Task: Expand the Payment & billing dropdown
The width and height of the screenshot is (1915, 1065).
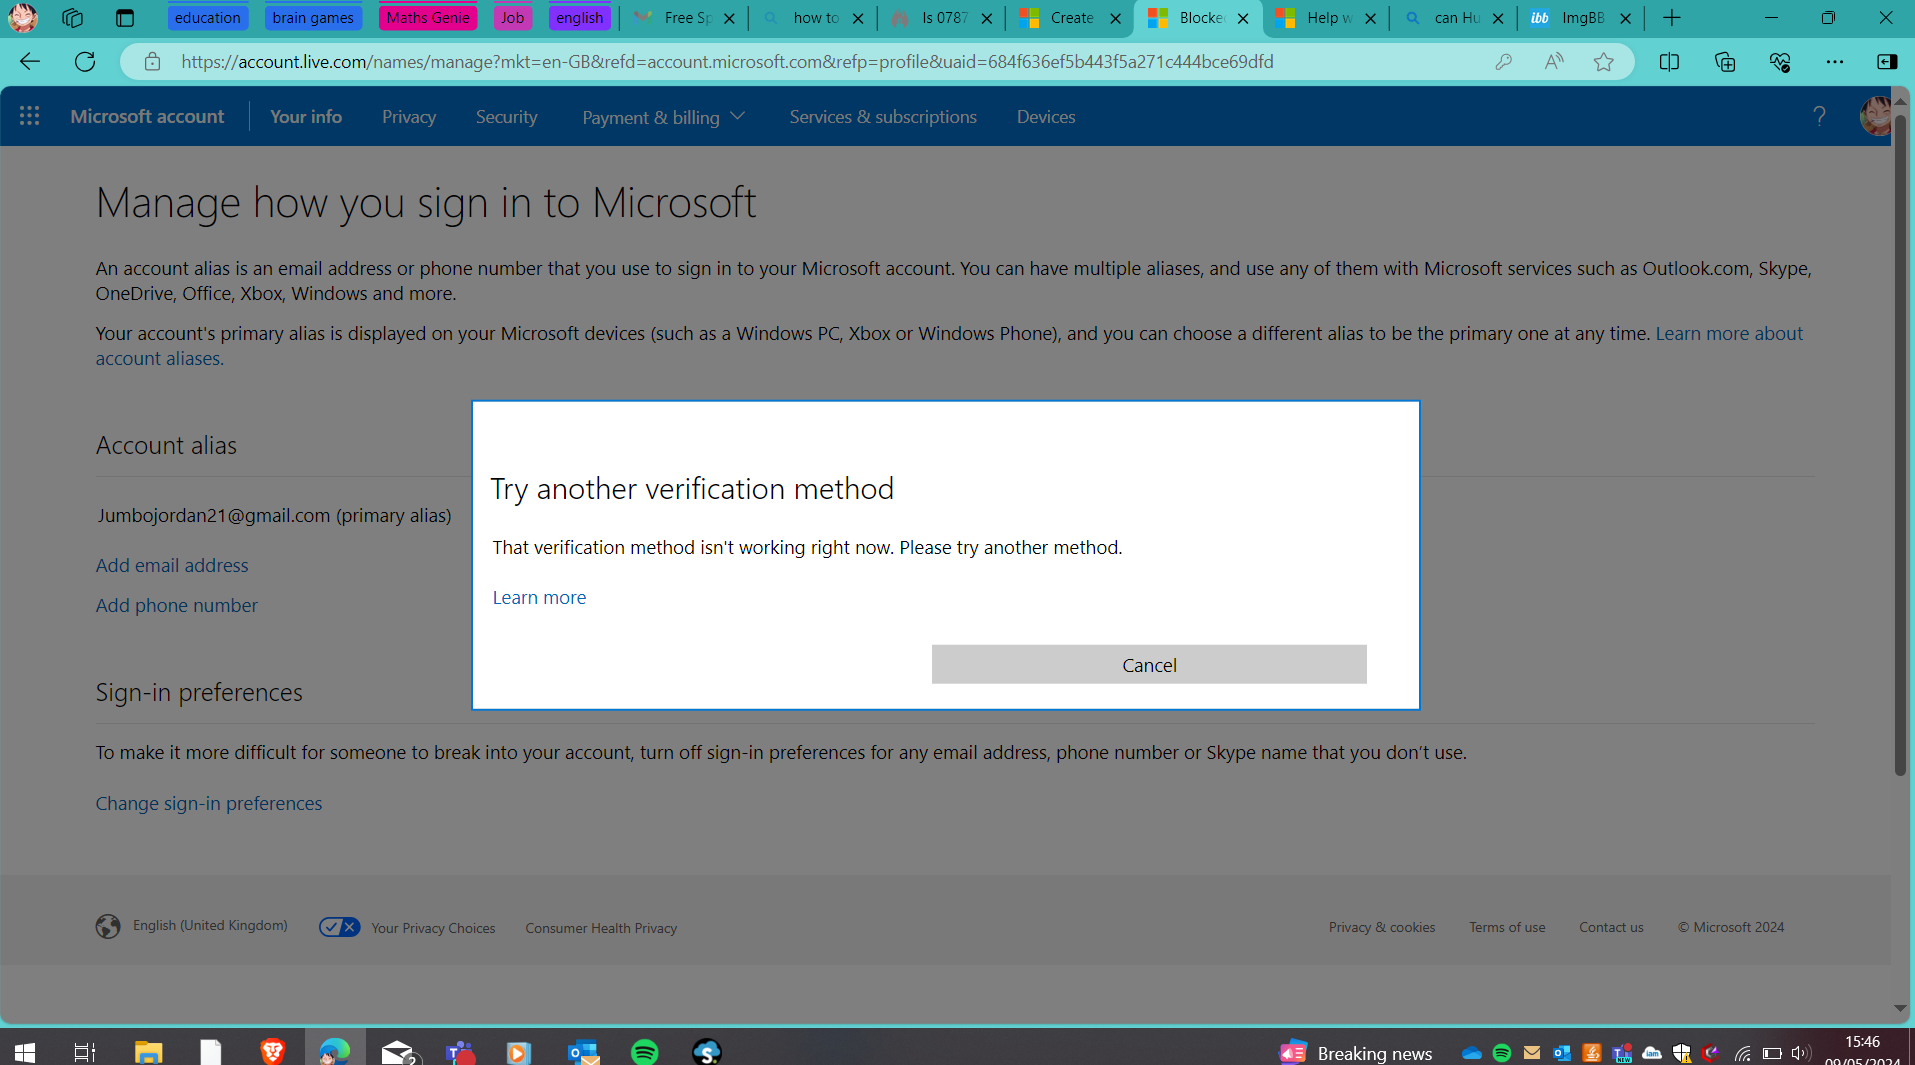Action: pos(664,117)
